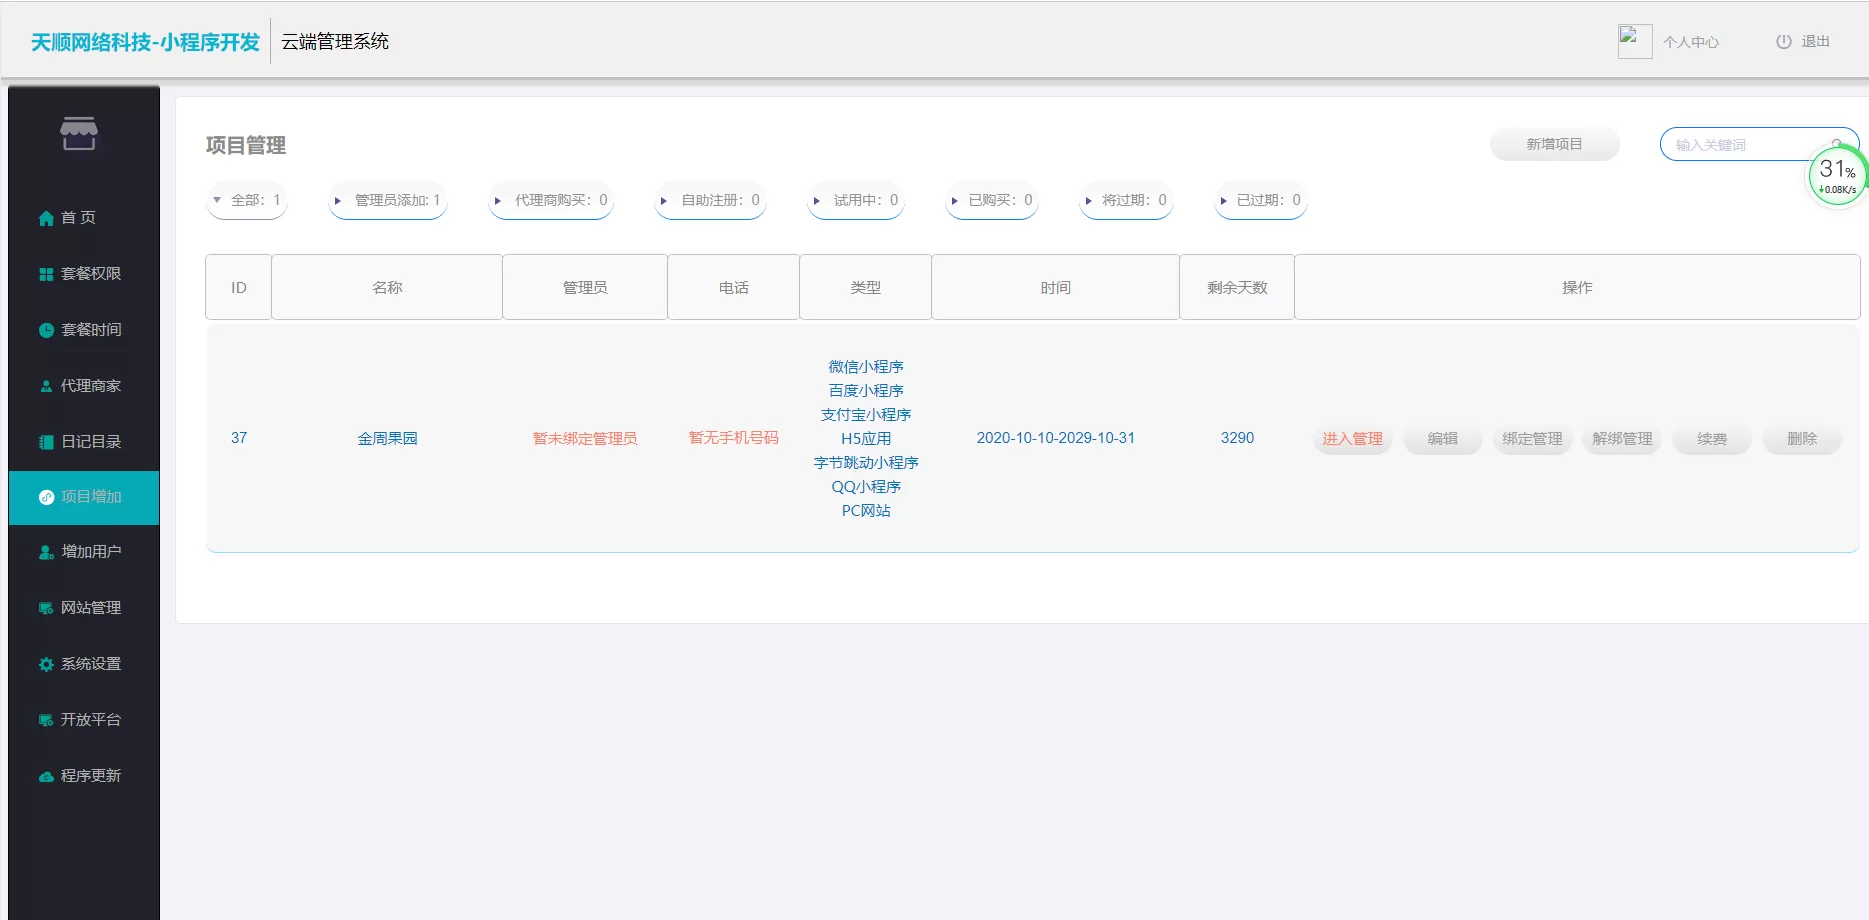Click 删除 for project 金周果园
This screenshot has height=920, width=1869.
(x=1801, y=439)
